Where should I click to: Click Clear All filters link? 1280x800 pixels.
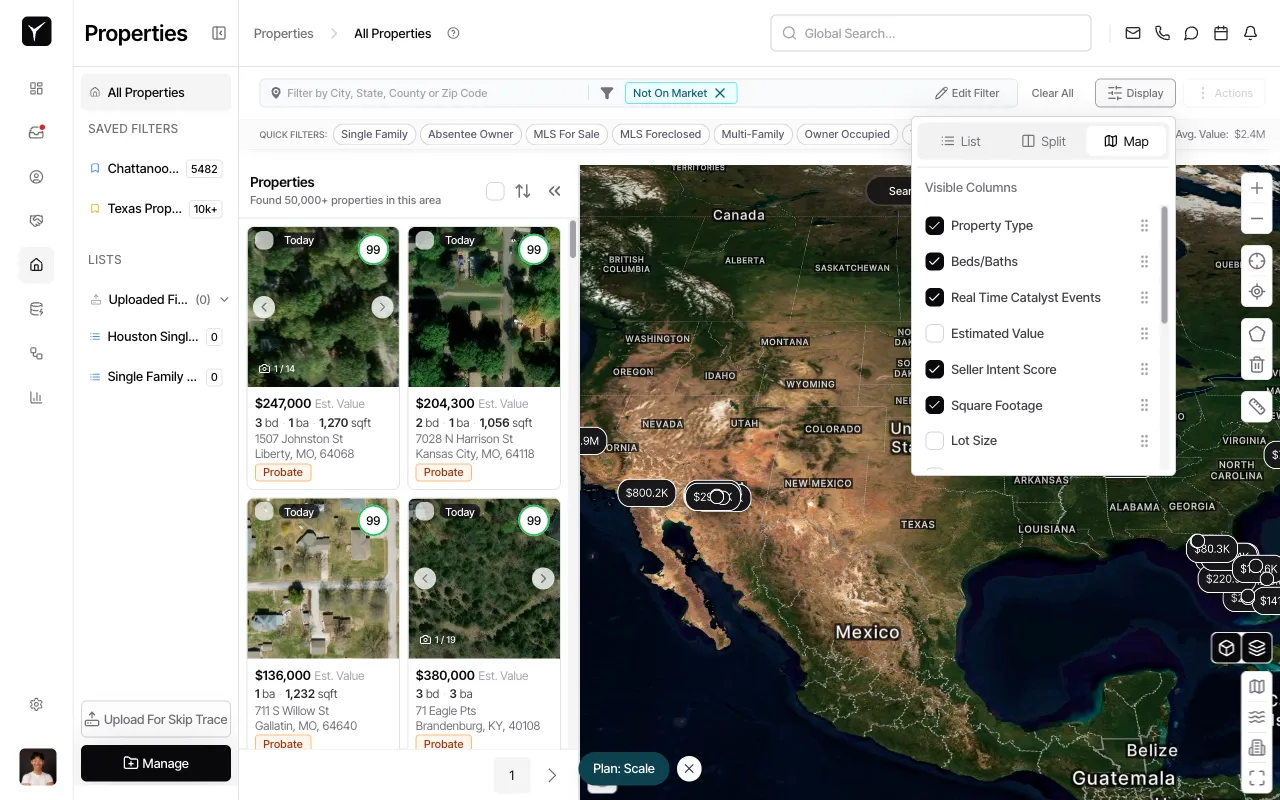[x=1052, y=93]
